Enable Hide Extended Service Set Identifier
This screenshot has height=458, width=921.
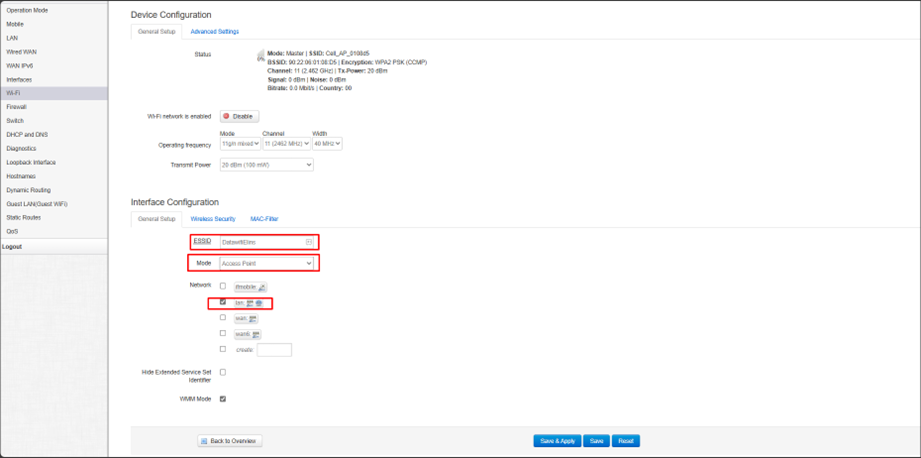click(223, 372)
